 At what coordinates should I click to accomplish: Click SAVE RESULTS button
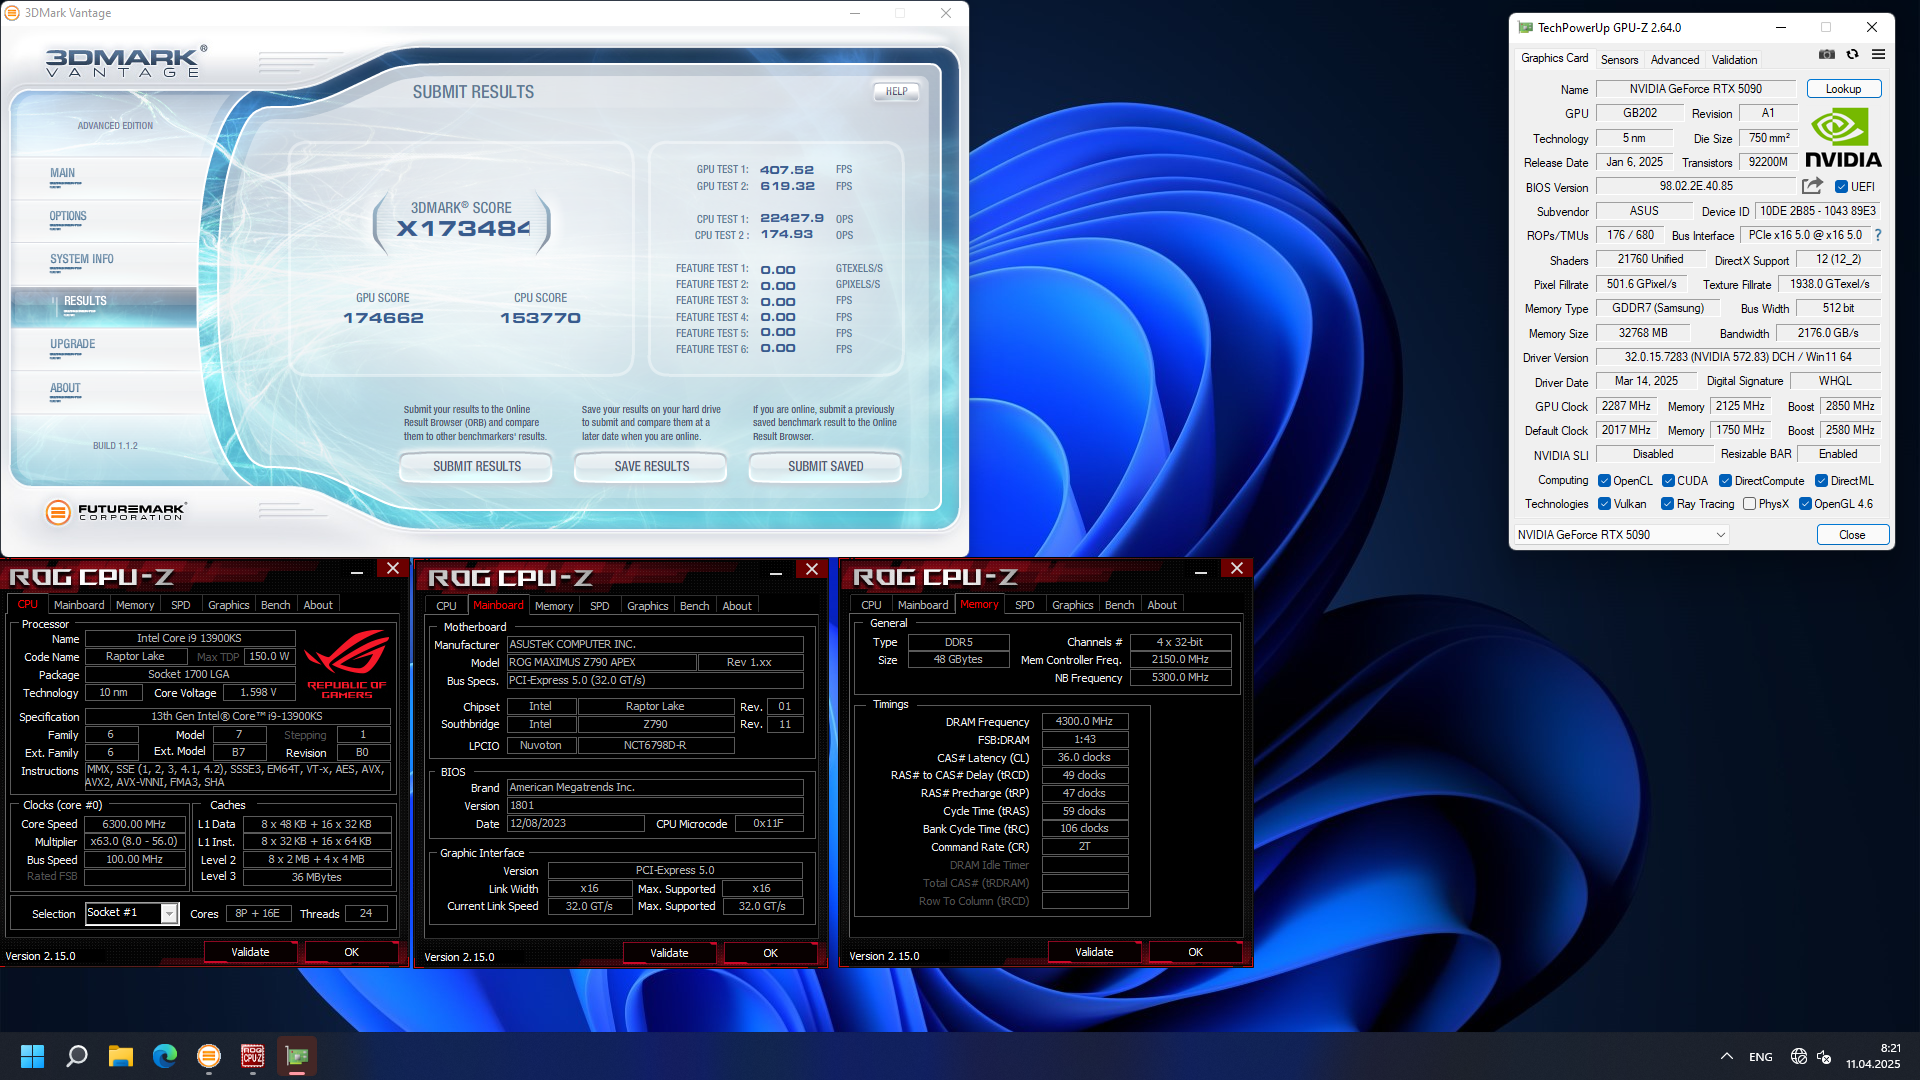point(651,467)
